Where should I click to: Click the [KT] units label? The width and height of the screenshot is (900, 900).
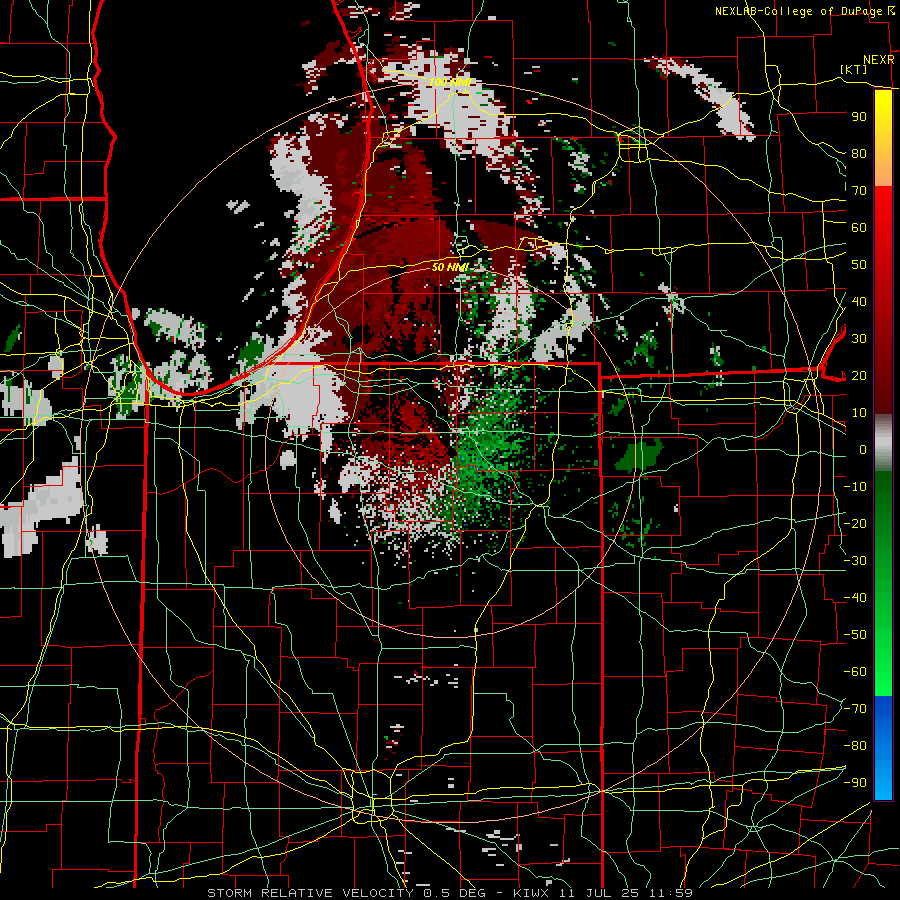tap(853, 69)
